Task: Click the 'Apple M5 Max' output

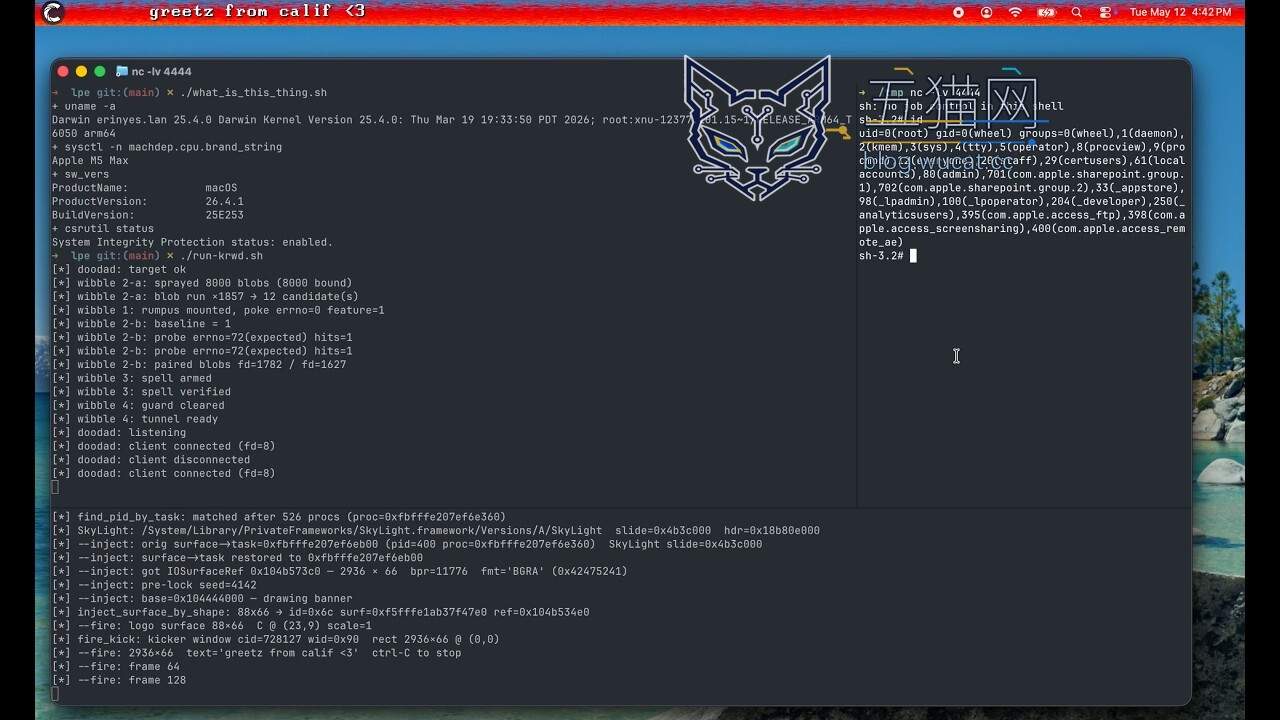Action: [x=90, y=161]
